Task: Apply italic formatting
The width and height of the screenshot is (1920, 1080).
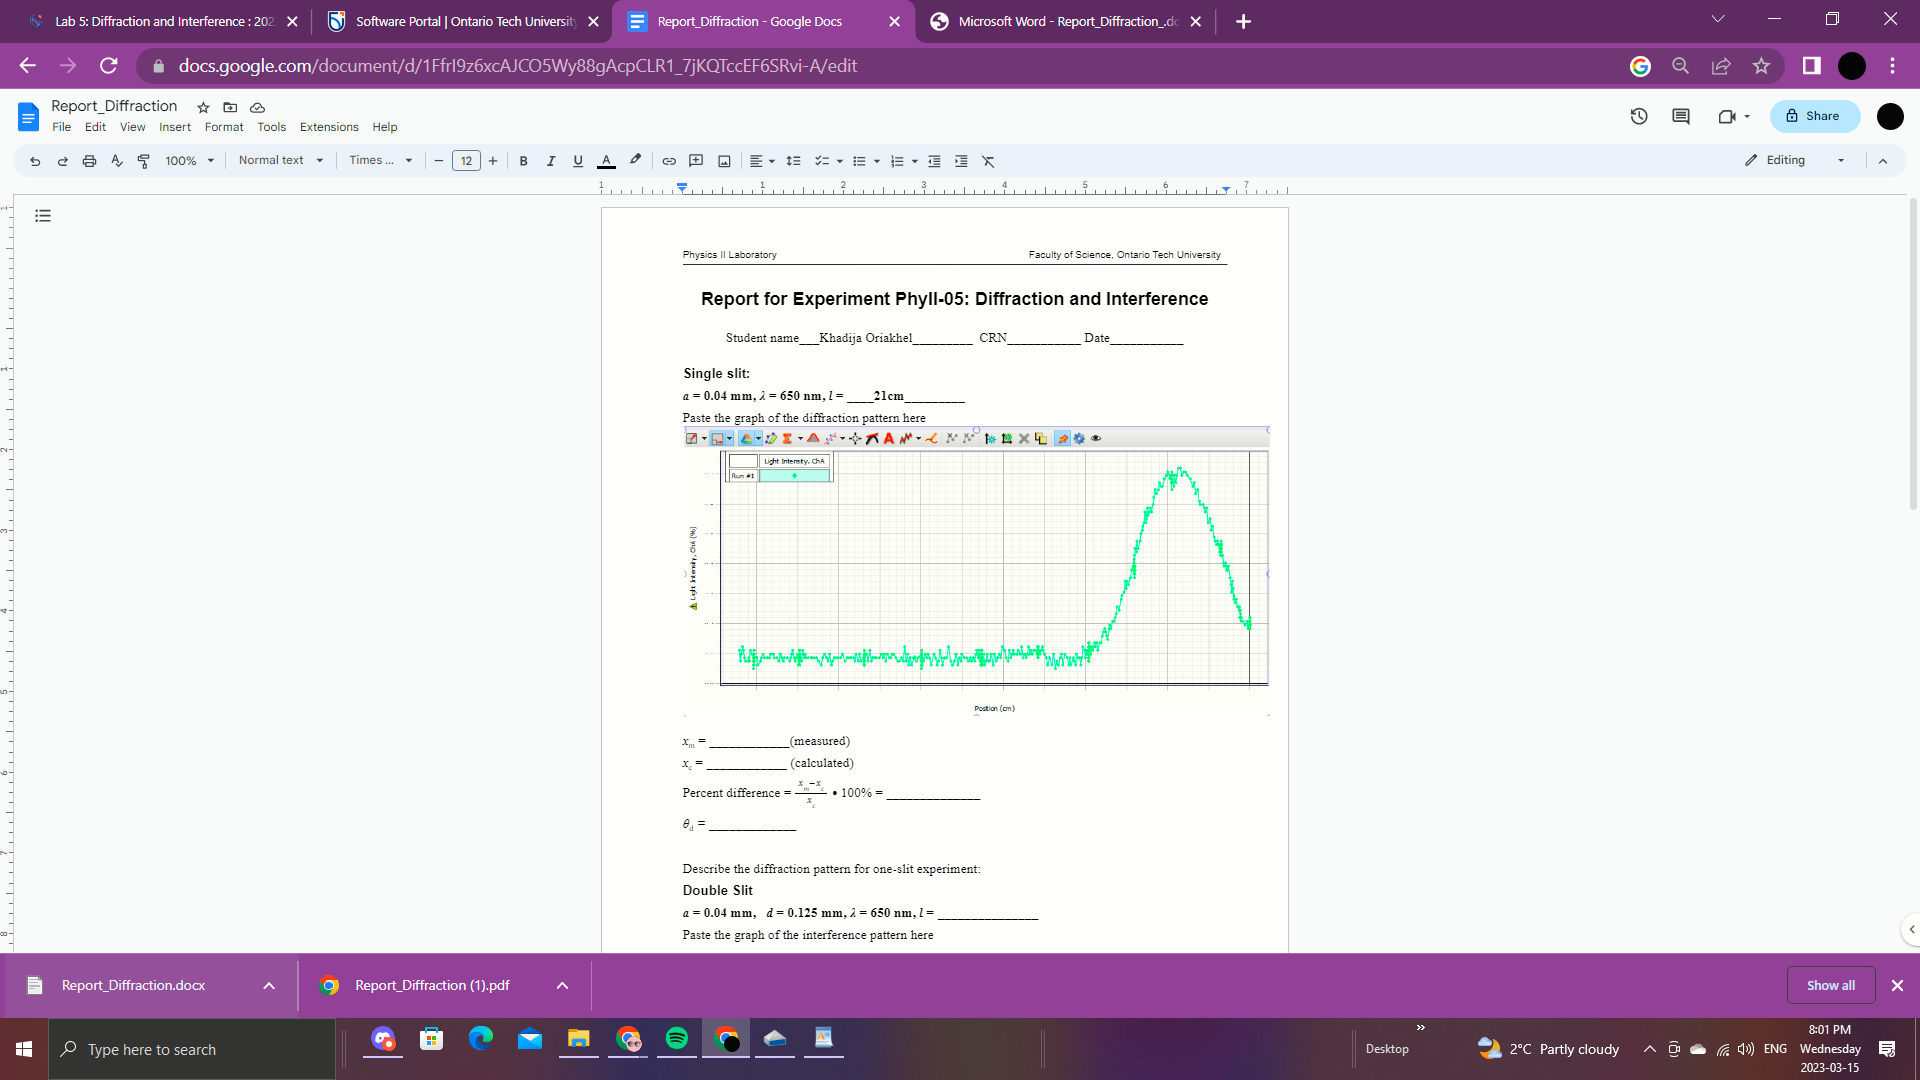Action: tap(550, 160)
